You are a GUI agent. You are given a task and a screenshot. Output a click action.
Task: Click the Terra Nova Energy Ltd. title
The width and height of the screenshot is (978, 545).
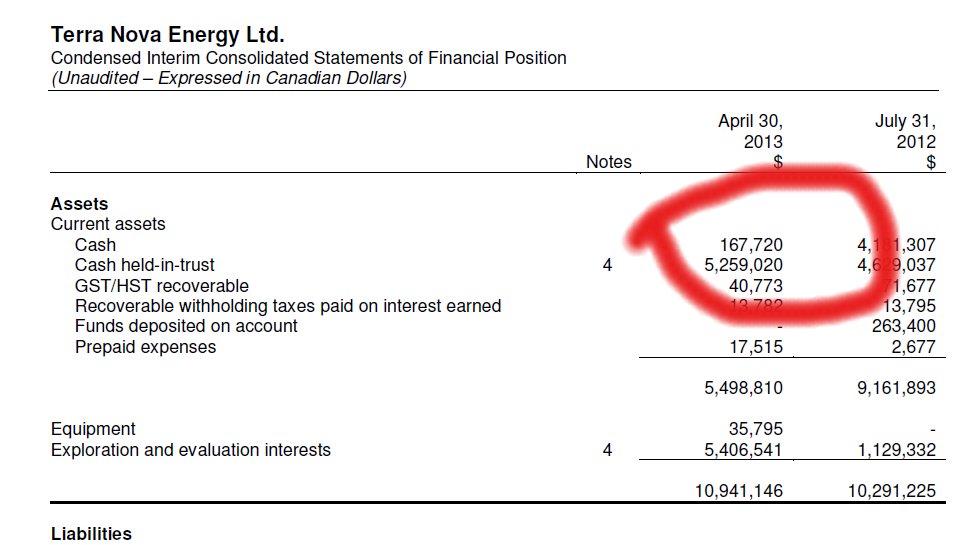[168, 36]
